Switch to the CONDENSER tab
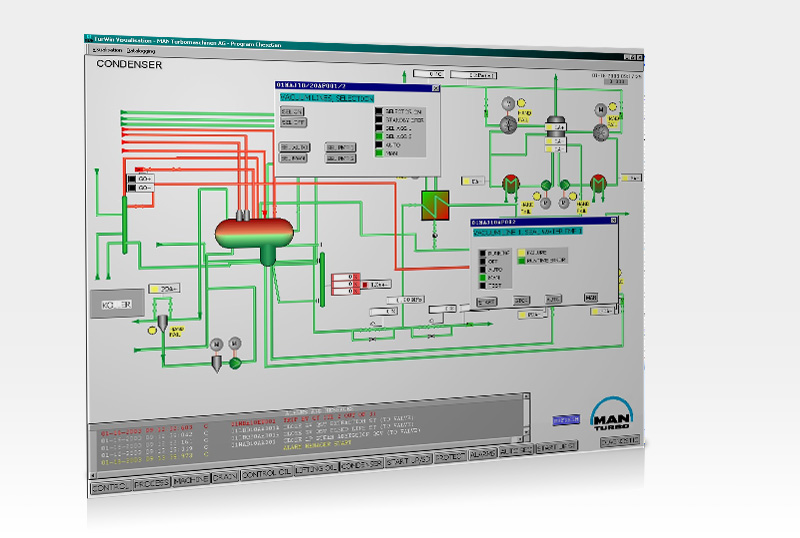Image resolution: width=800 pixels, height=538 pixels. coord(362,464)
